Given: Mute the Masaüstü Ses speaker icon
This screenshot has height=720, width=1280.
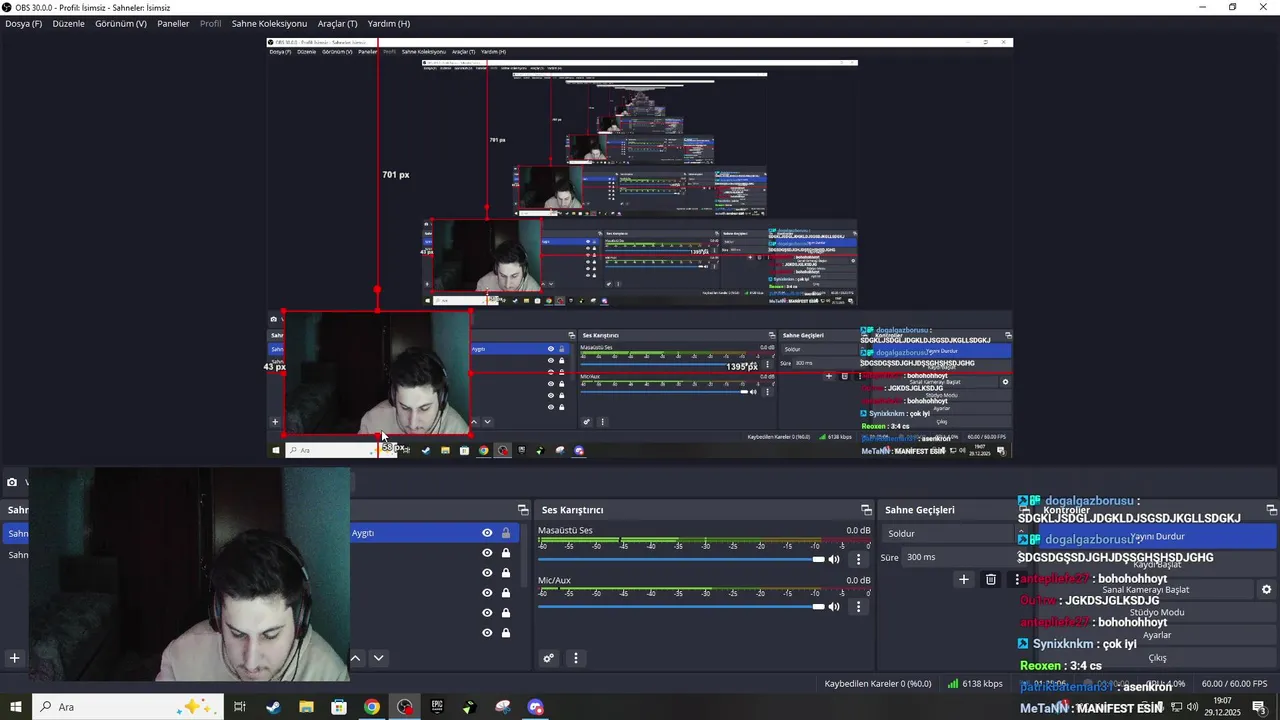Looking at the screenshot, I should [834, 559].
